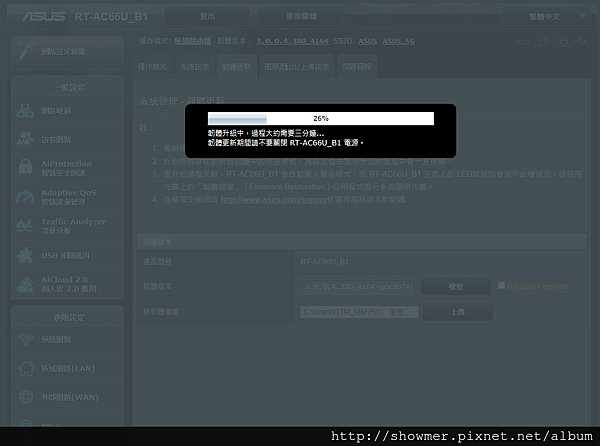The height and width of the screenshot is (446, 600).
Task: Click the Logout button
Action: 207,16
